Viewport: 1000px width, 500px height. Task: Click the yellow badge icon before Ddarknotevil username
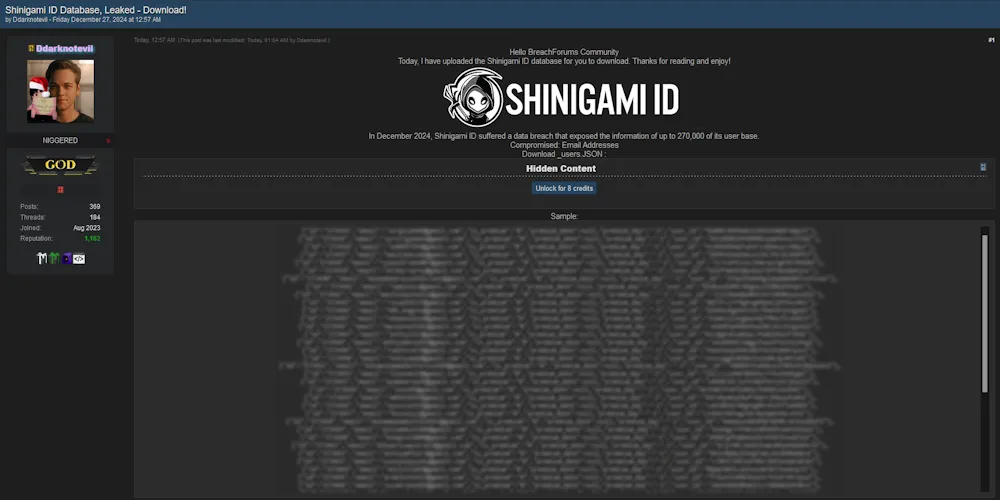pos(31,48)
